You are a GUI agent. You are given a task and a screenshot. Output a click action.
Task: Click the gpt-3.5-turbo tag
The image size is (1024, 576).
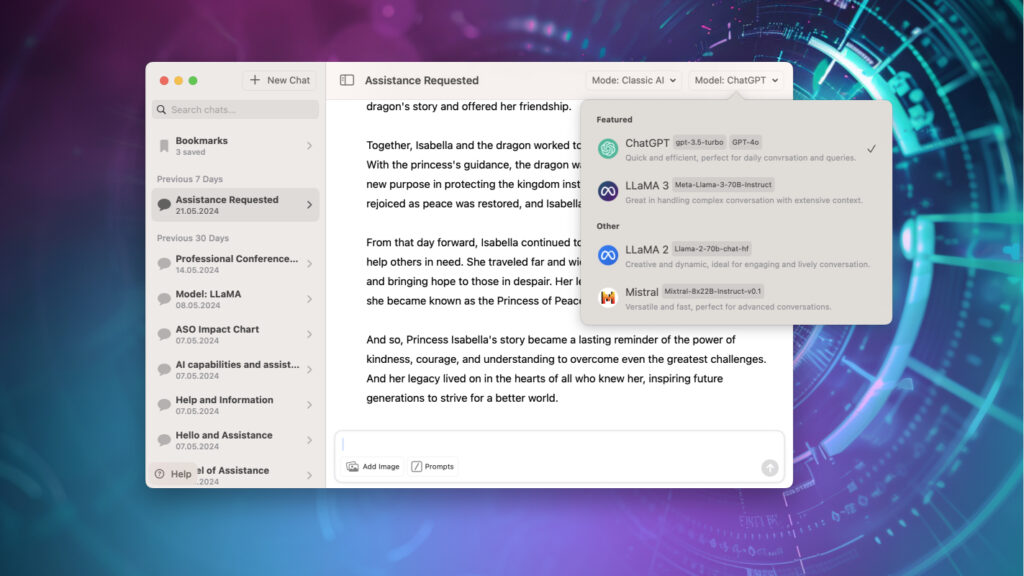[699, 142]
